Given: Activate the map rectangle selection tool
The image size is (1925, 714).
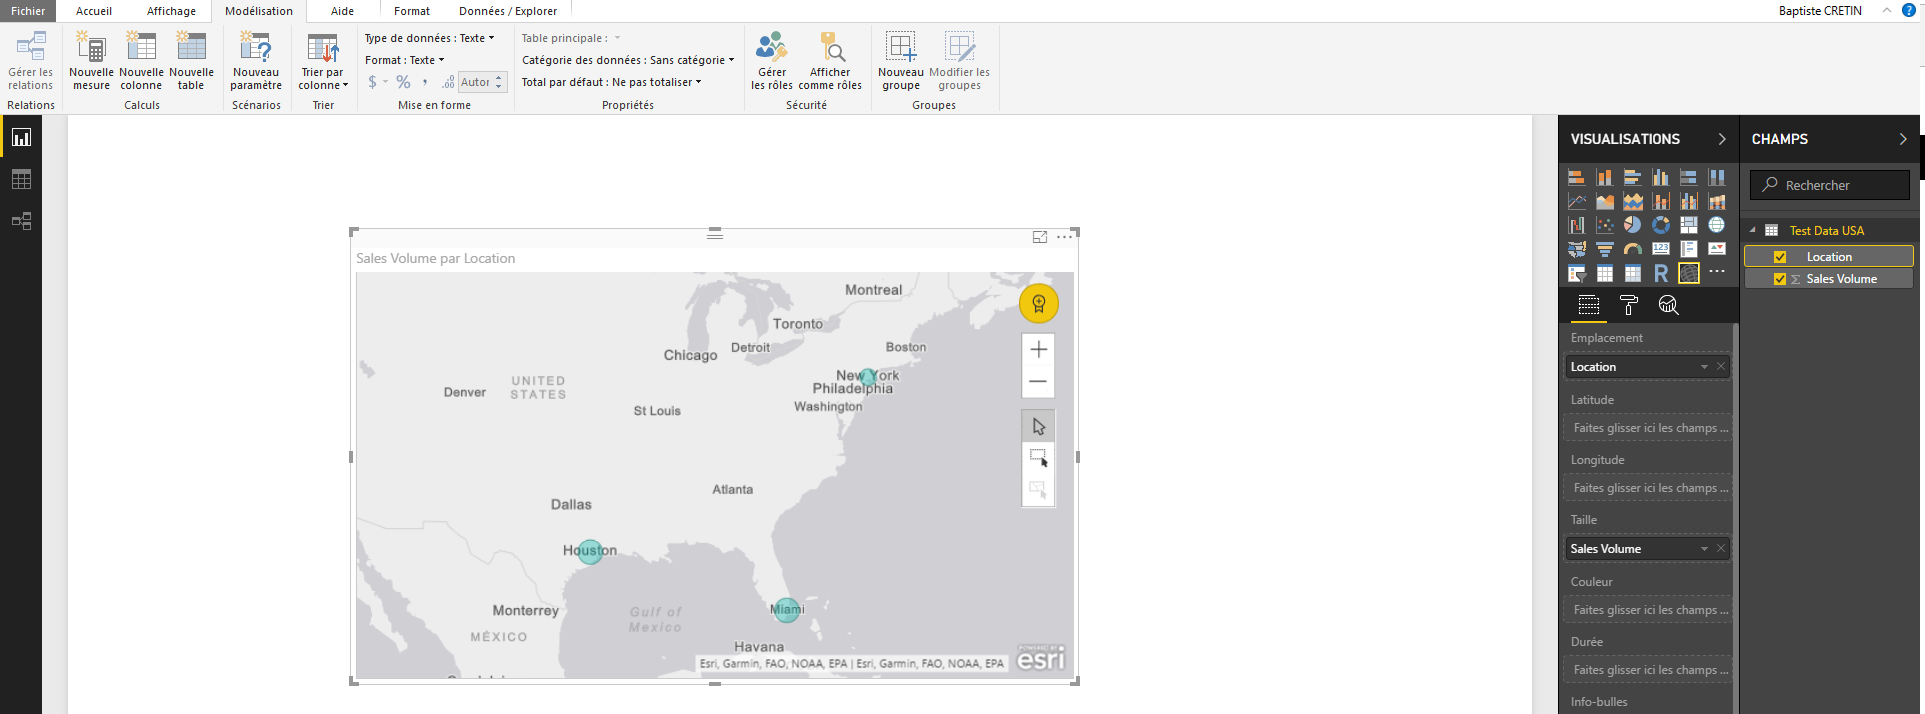Looking at the screenshot, I should (1038, 458).
